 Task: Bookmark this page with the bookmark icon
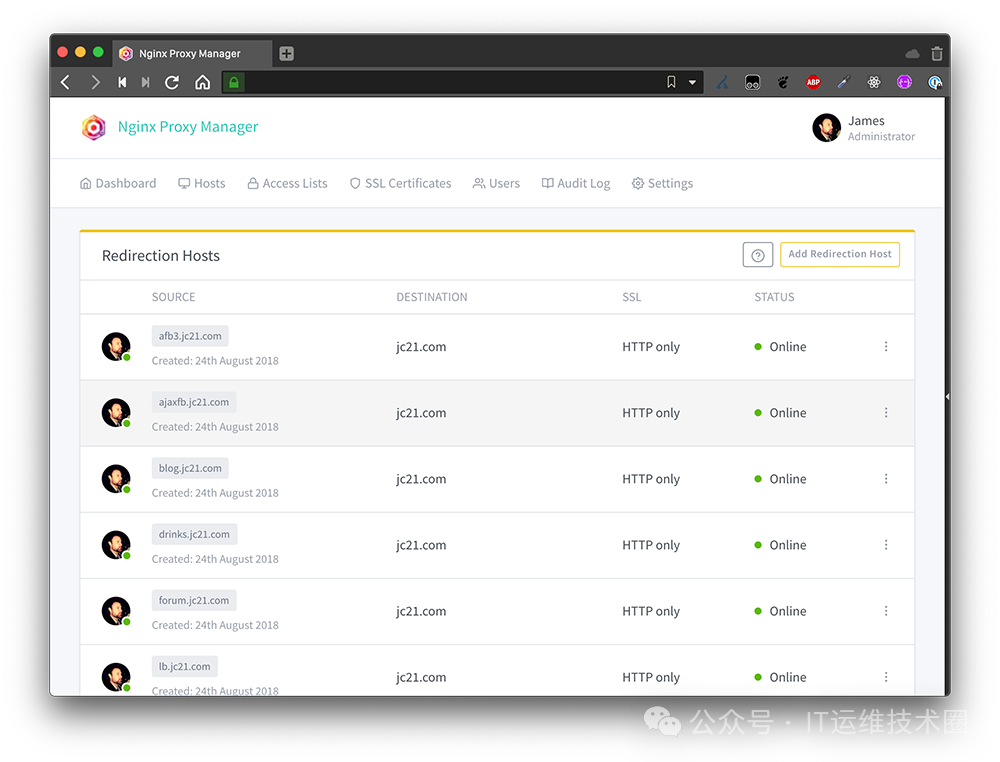(671, 82)
